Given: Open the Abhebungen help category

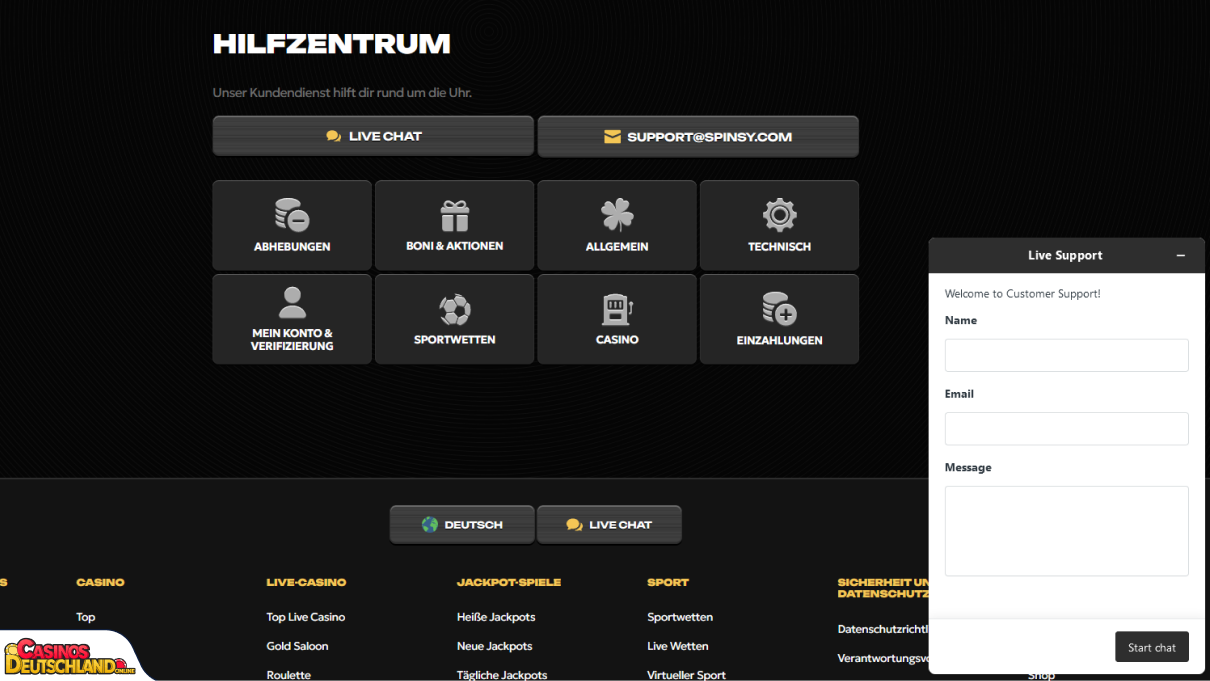Looking at the screenshot, I should 292,225.
